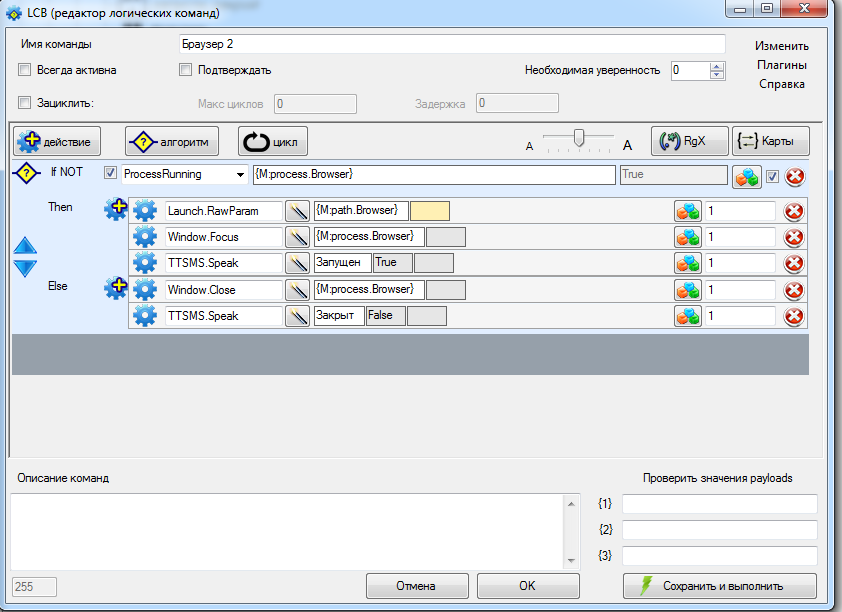Viewport: 842px width, 612px height.
Task: Click the Описание команд text area
Action: tap(287, 532)
